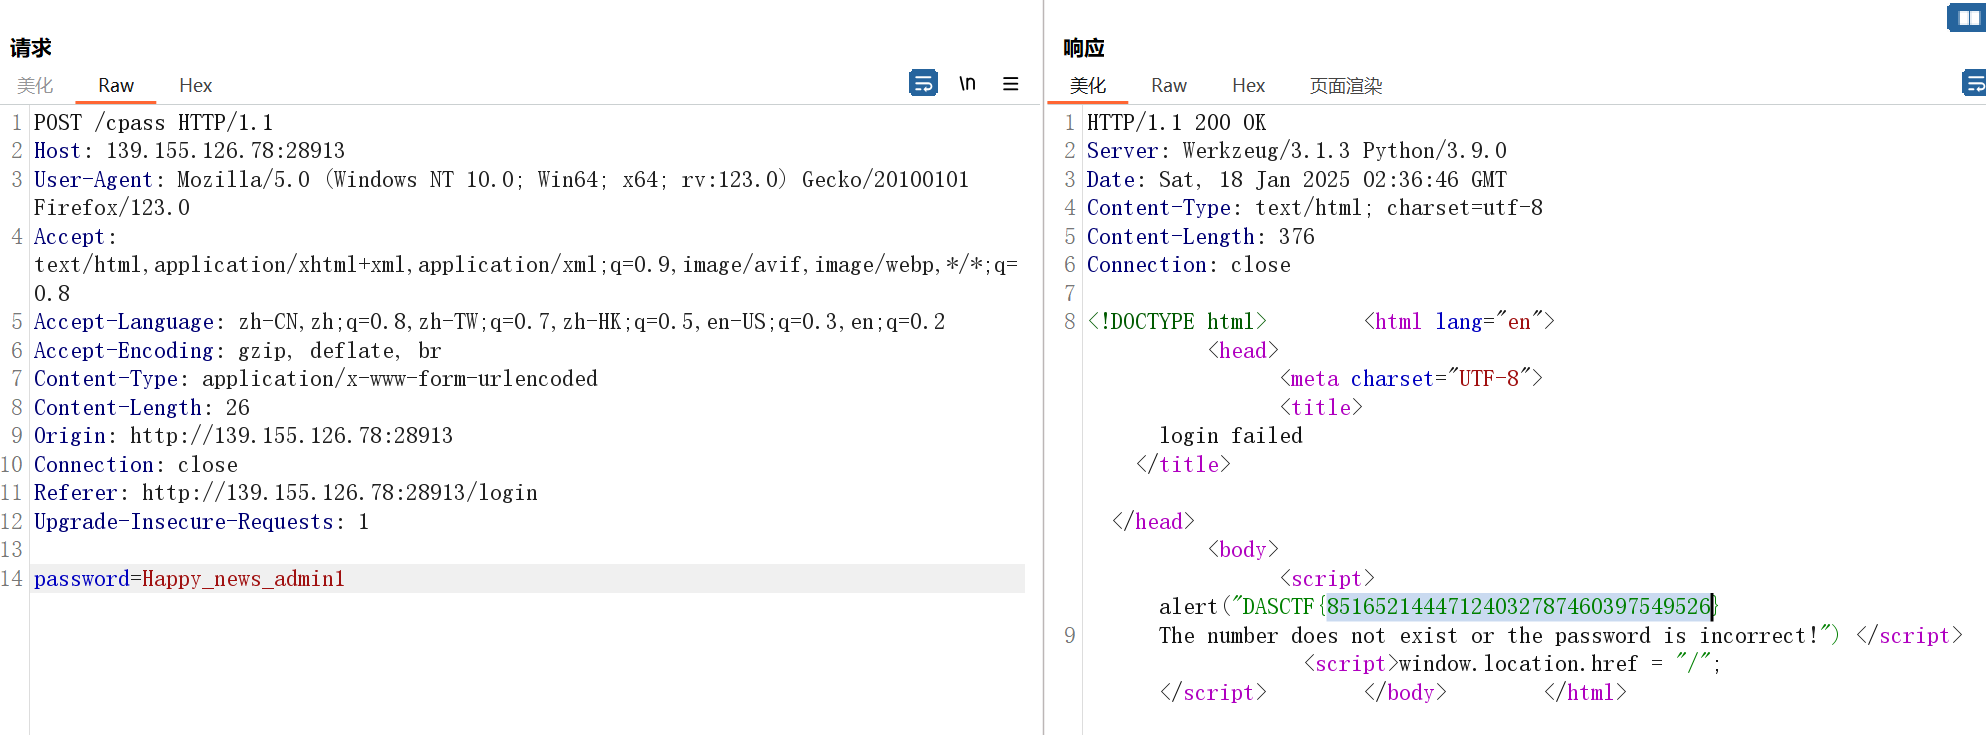Click the request Host header line
Screen dimensions: 1986x735
point(189,151)
